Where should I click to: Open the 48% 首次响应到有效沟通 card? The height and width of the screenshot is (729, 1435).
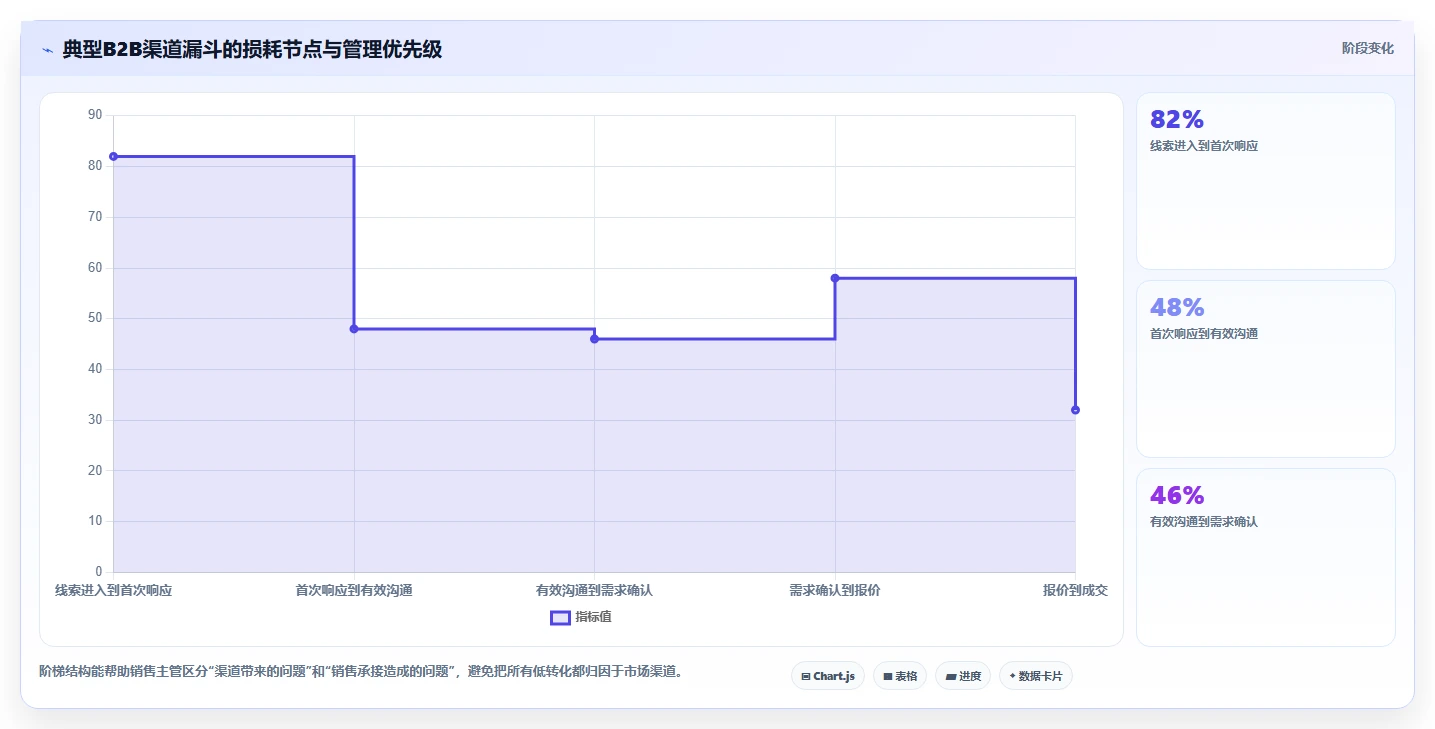pos(1266,369)
